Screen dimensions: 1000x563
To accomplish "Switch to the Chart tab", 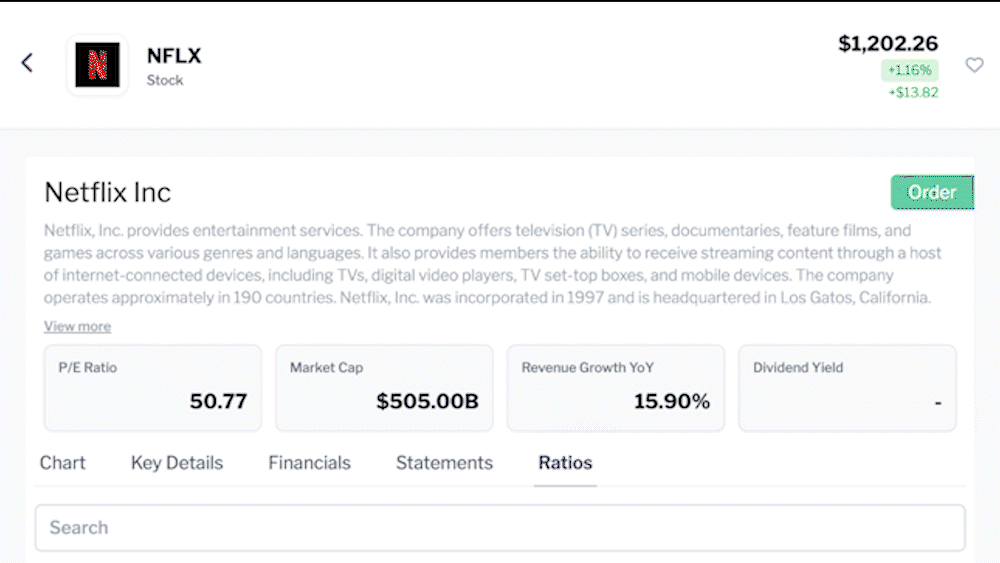I will [62, 463].
